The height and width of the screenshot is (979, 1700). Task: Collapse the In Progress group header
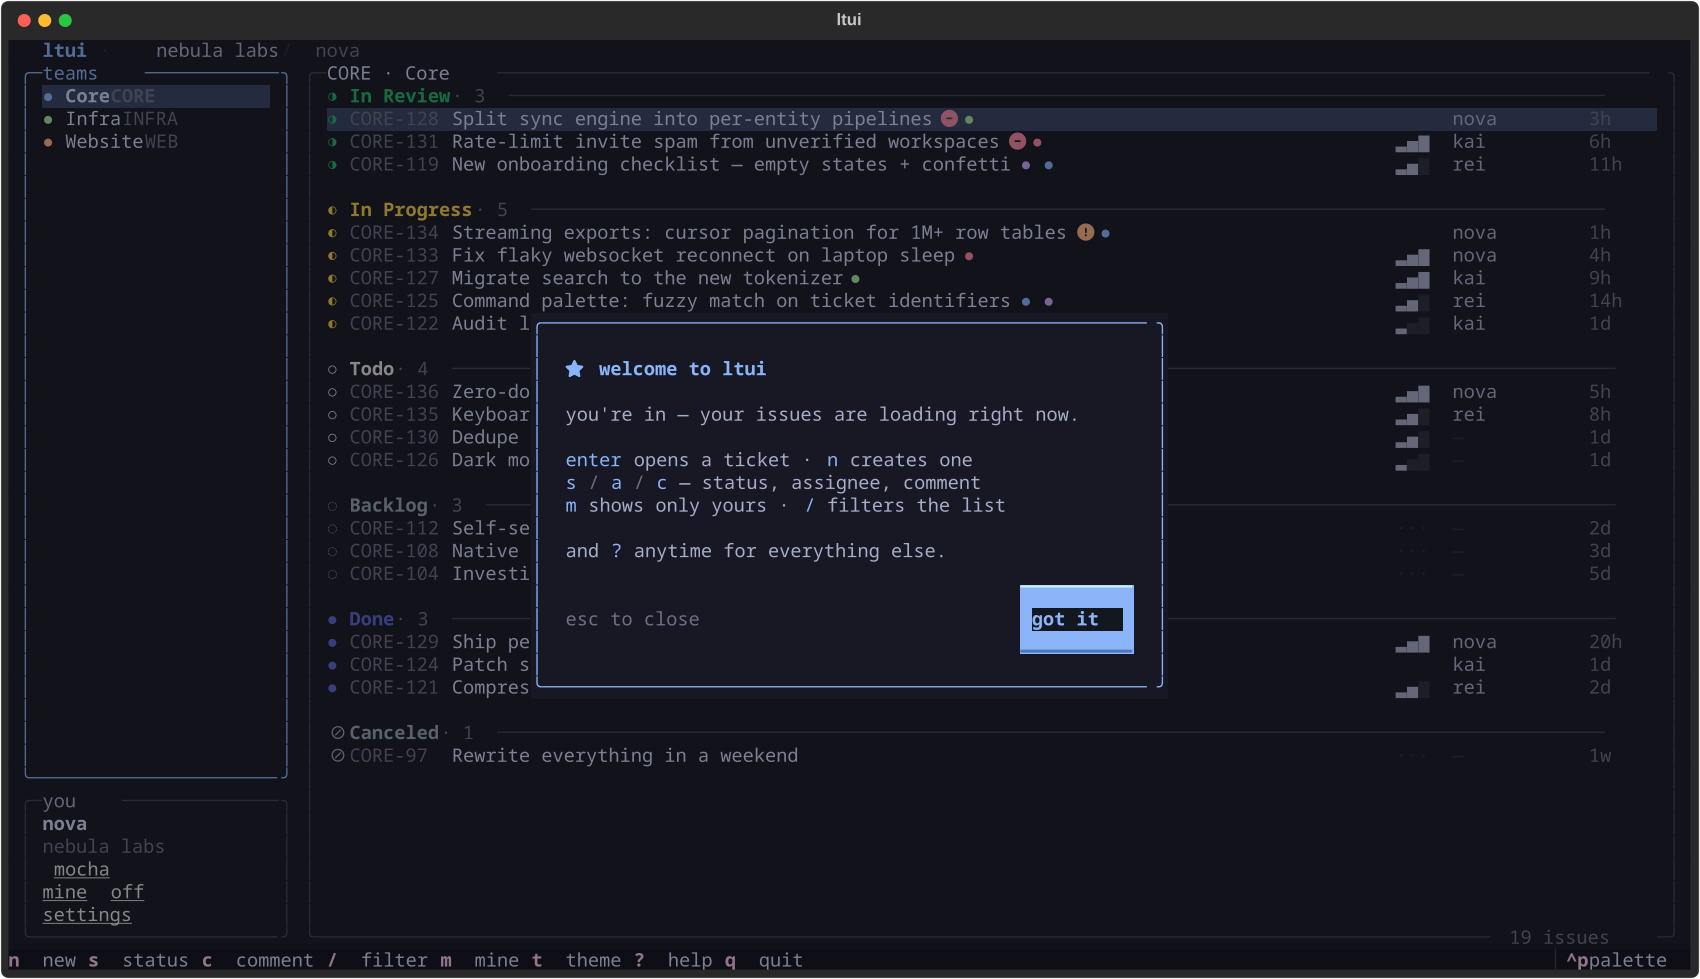(x=411, y=210)
